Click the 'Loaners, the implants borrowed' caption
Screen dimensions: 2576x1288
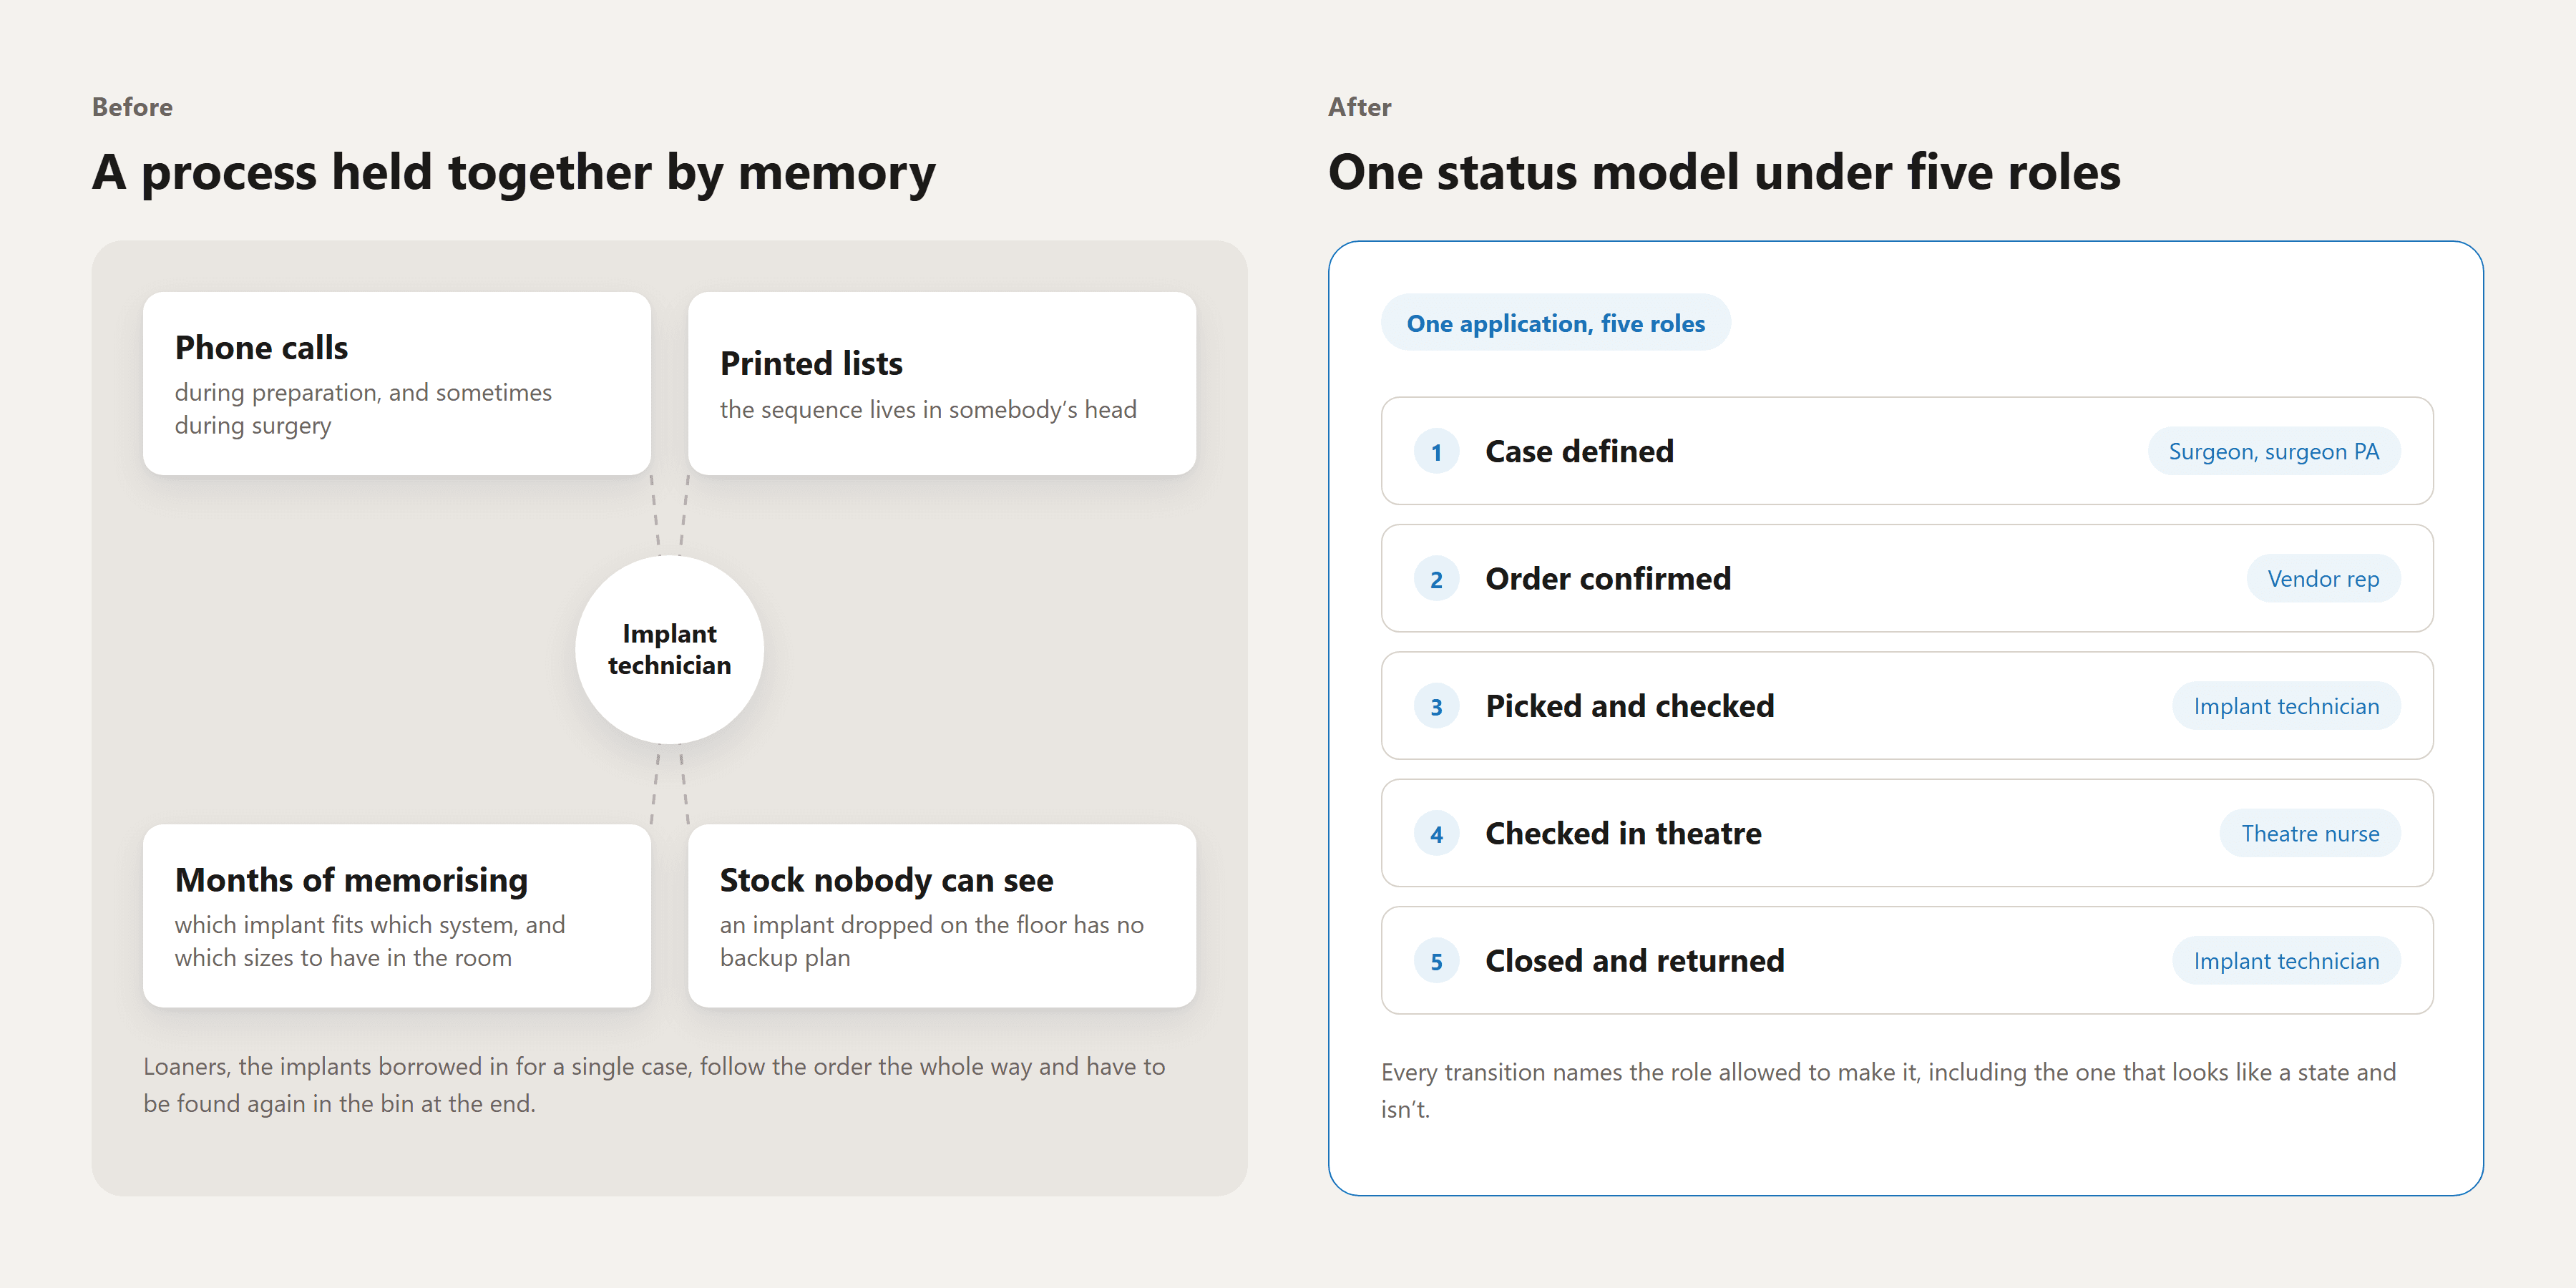[654, 1085]
